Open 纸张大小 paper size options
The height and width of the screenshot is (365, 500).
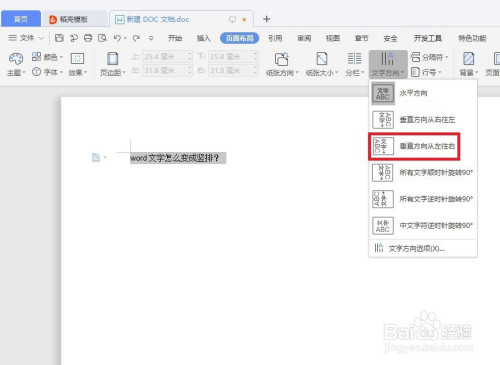coord(322,64)
